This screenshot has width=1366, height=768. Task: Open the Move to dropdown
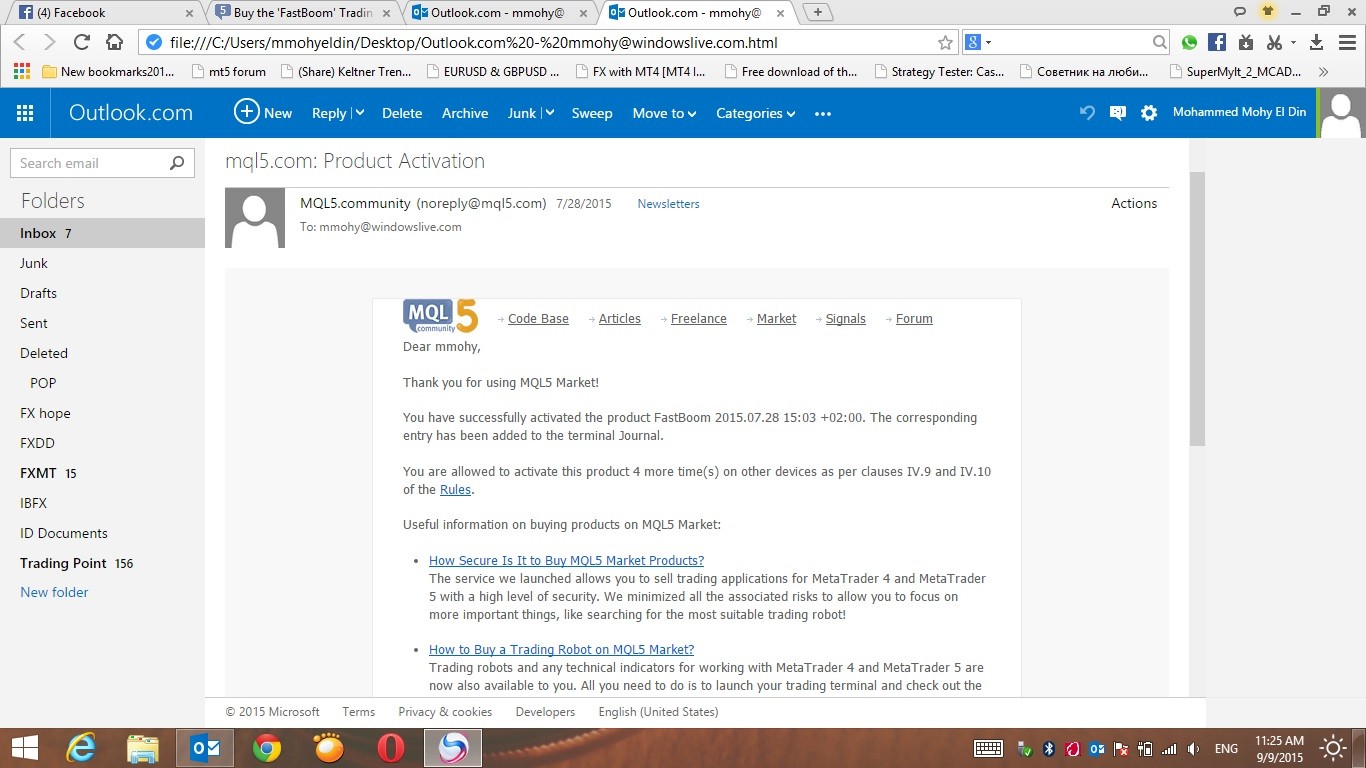coord(665,113)
